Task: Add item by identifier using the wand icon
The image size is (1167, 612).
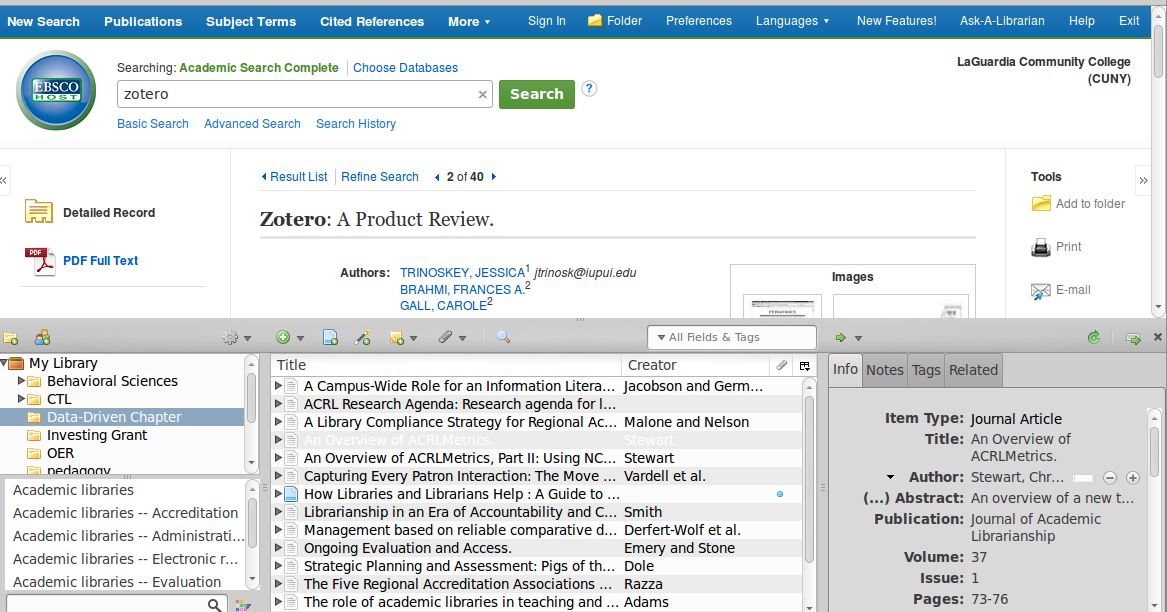Action: coord(361,337)
